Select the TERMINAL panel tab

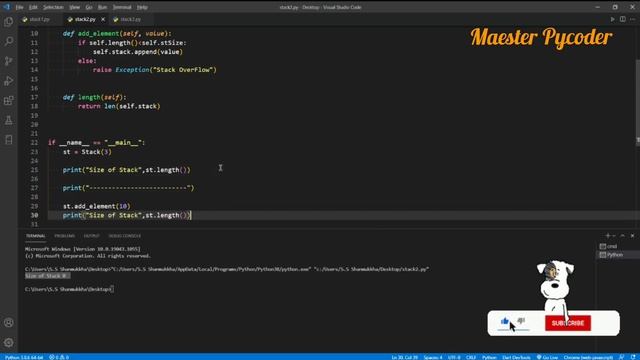pyautogui.click(x=36, y=236)
